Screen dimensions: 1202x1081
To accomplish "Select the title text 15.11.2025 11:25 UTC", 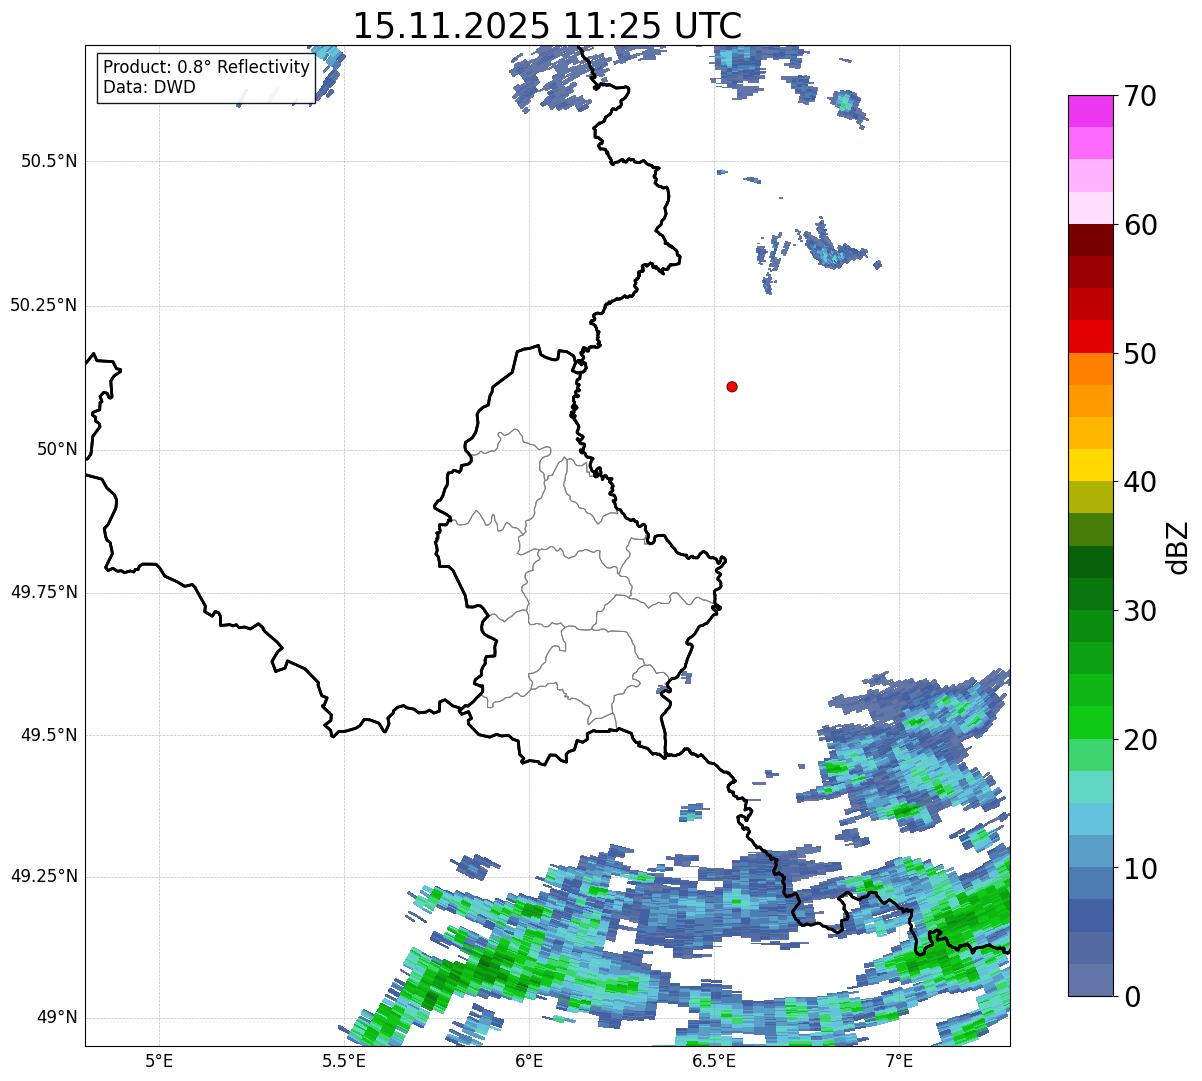I will (x=547, y=26).
